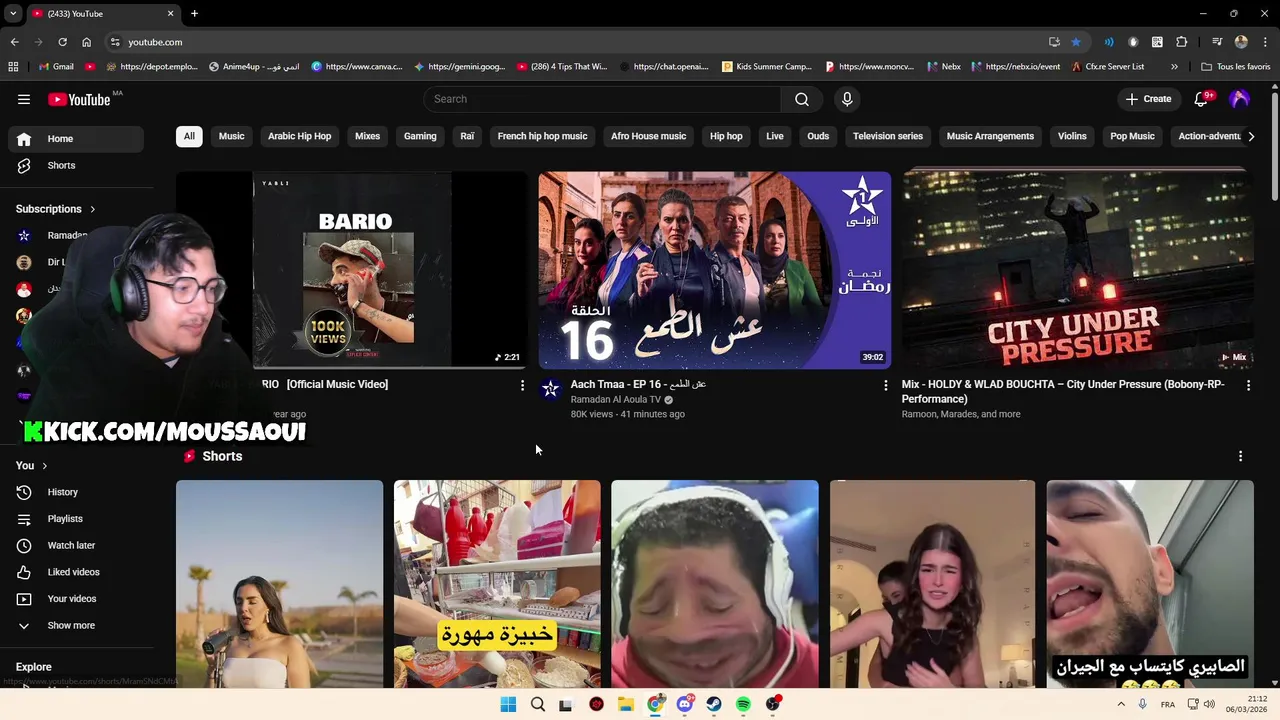Screen dimensions: 1280x720
Task: Go to Home in the sidebar
Action: point(76,139)
